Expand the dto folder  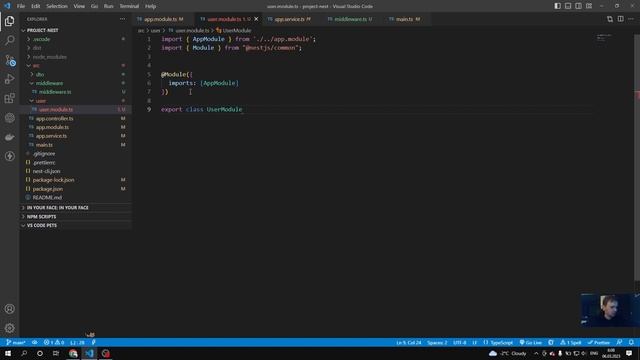click(x=76, y=75)
